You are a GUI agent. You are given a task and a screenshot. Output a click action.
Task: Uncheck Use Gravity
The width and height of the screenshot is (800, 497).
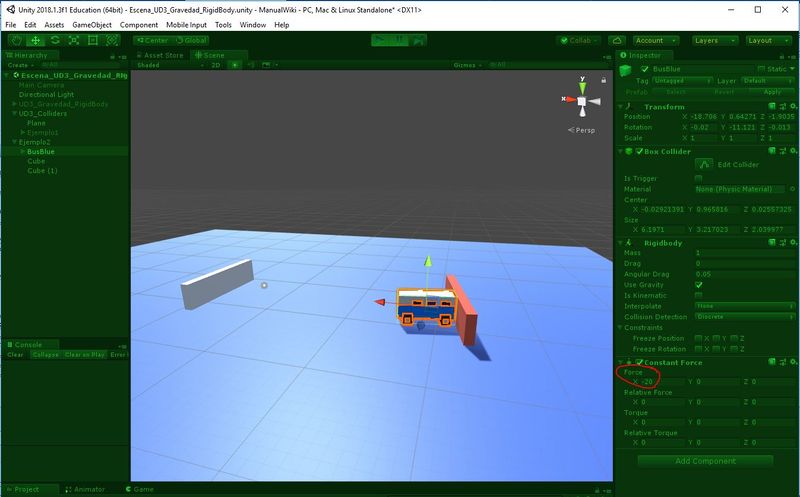tap(698, 285)
